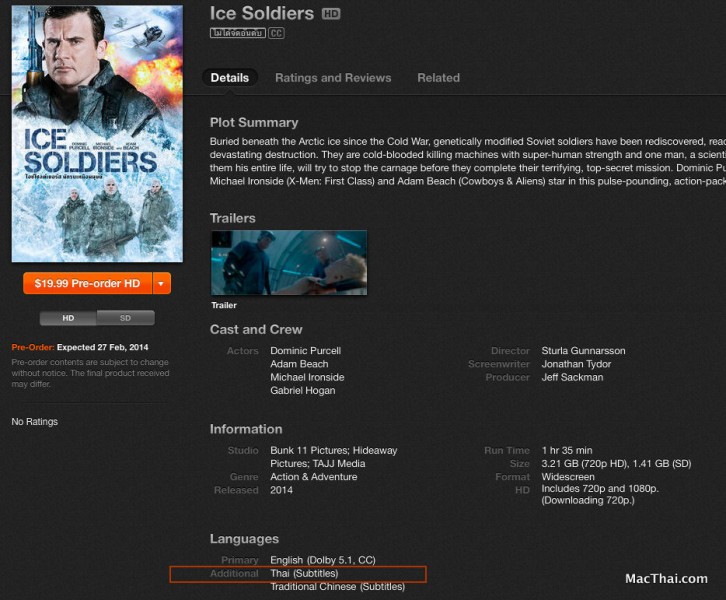726x600 pixels.
Task: Click the Ice Soldiers title text
Action: click(262, 13)
